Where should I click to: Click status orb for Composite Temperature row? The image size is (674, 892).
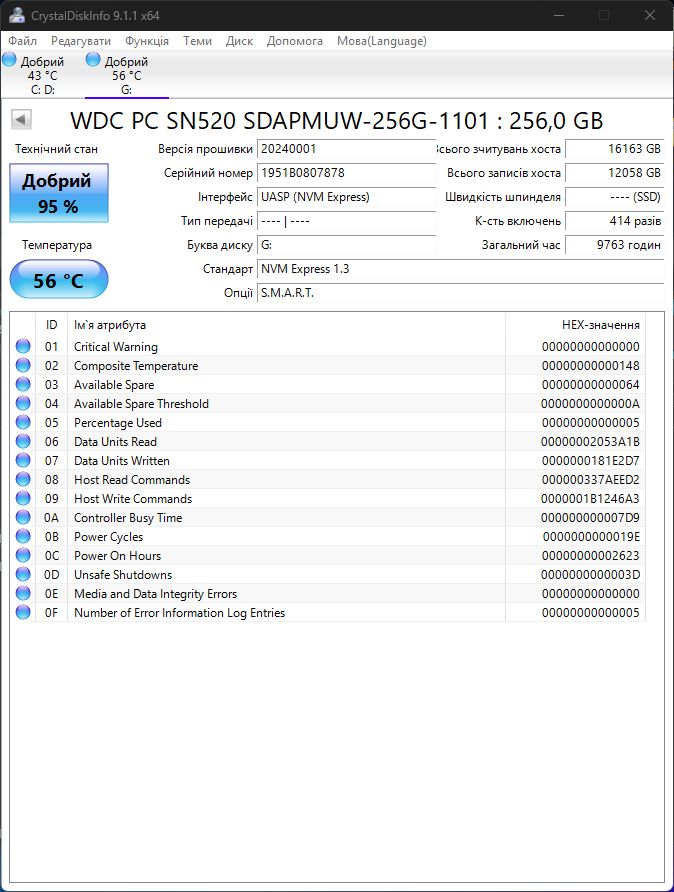coord(23,365)
